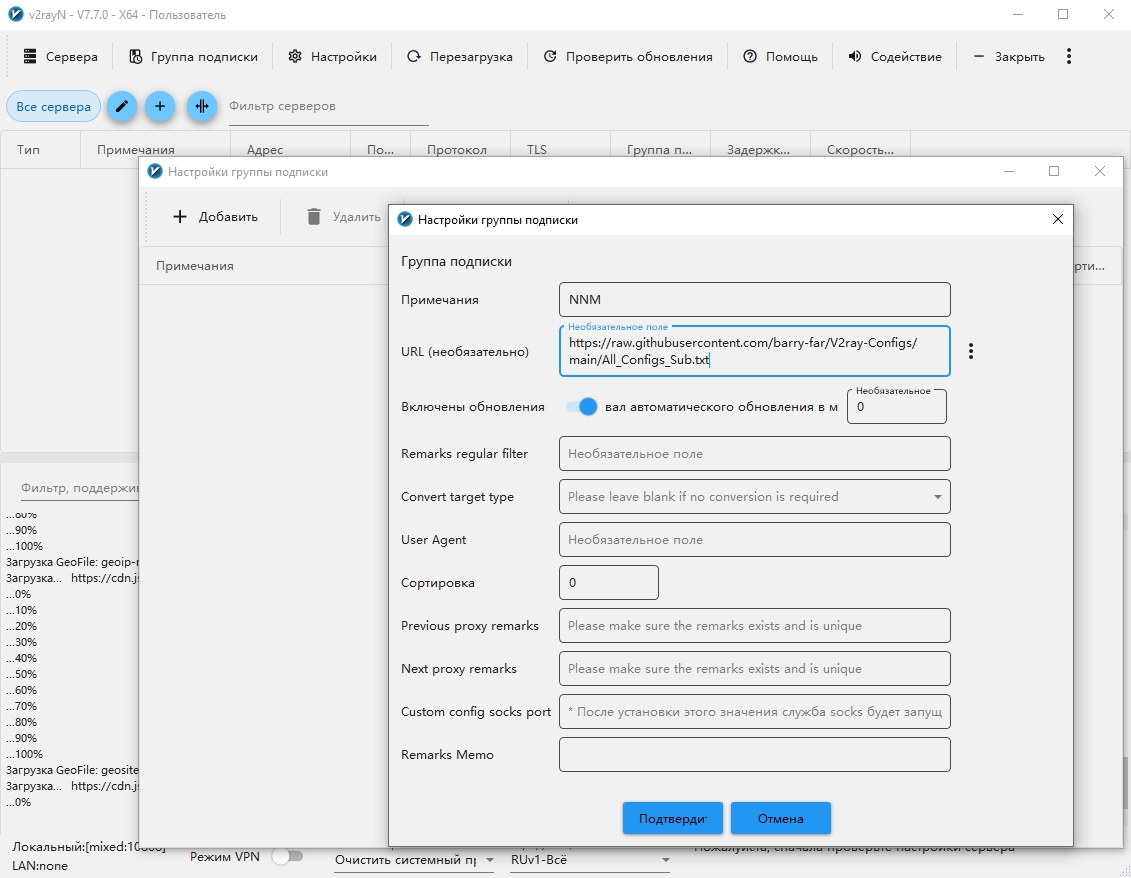Select the Все сервера group chip
Screen dimensions: 1131x878
(53, 107)
